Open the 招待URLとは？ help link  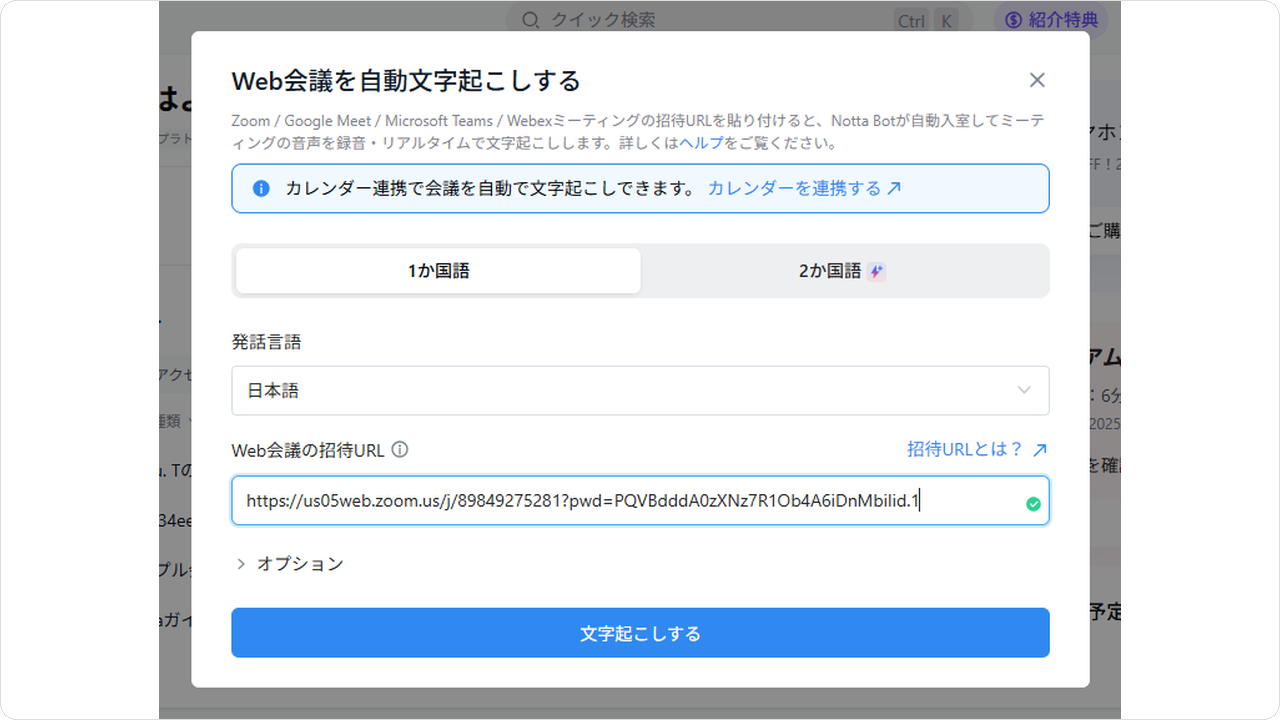tap(977, 450)
